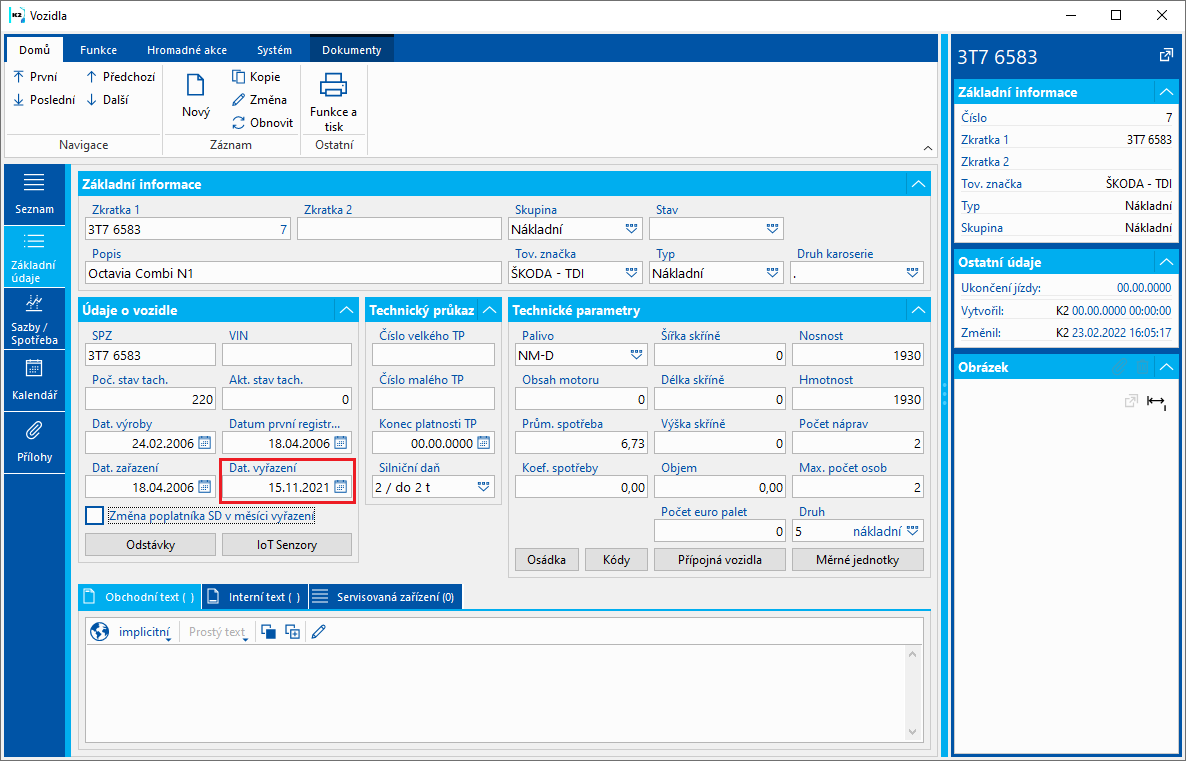This screenshot has width=1186, height=761.
Task: Copy the record using Kopie
Action: [256, 76]
